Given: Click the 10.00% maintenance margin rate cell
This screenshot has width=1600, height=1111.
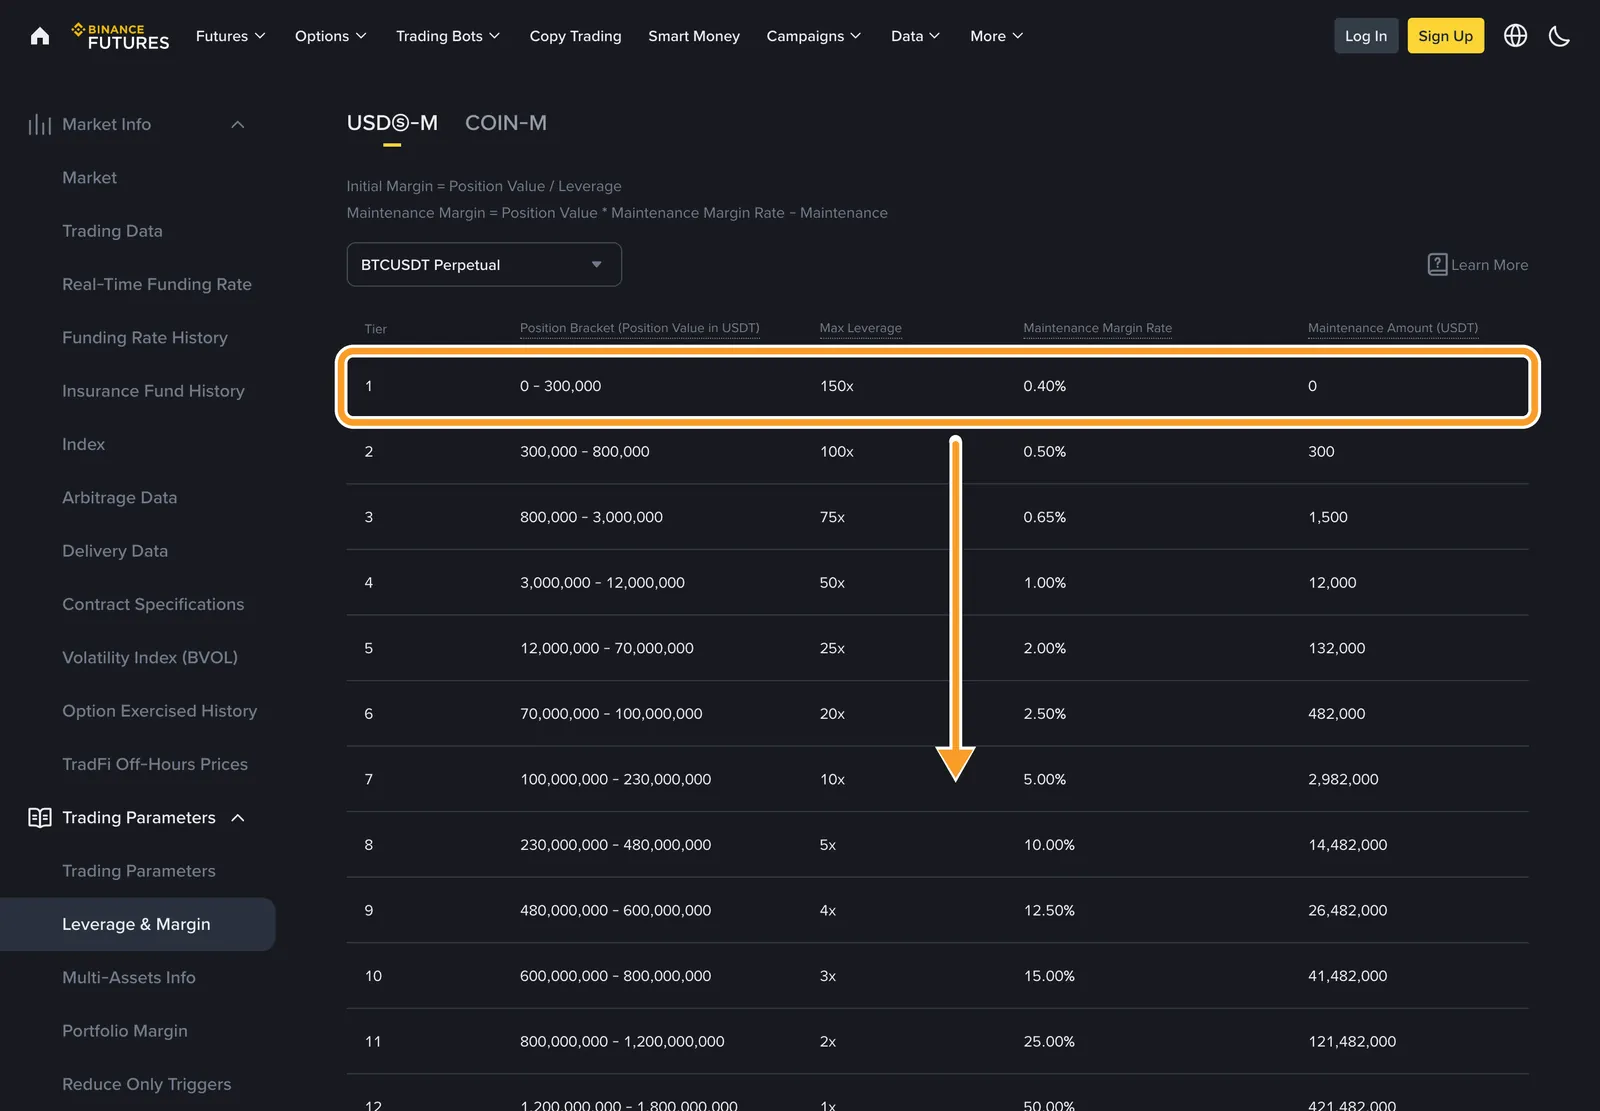Looking at the screenshot, I should coord(1049,845).
